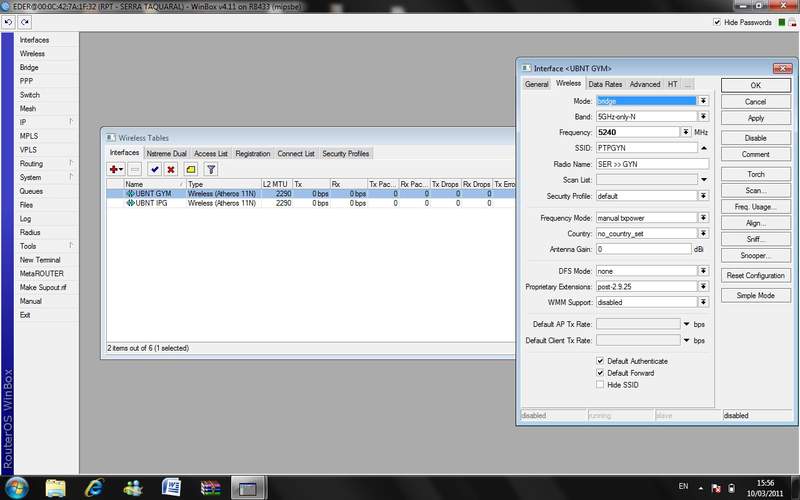Open the Filter funnel button

coord(211,169)
